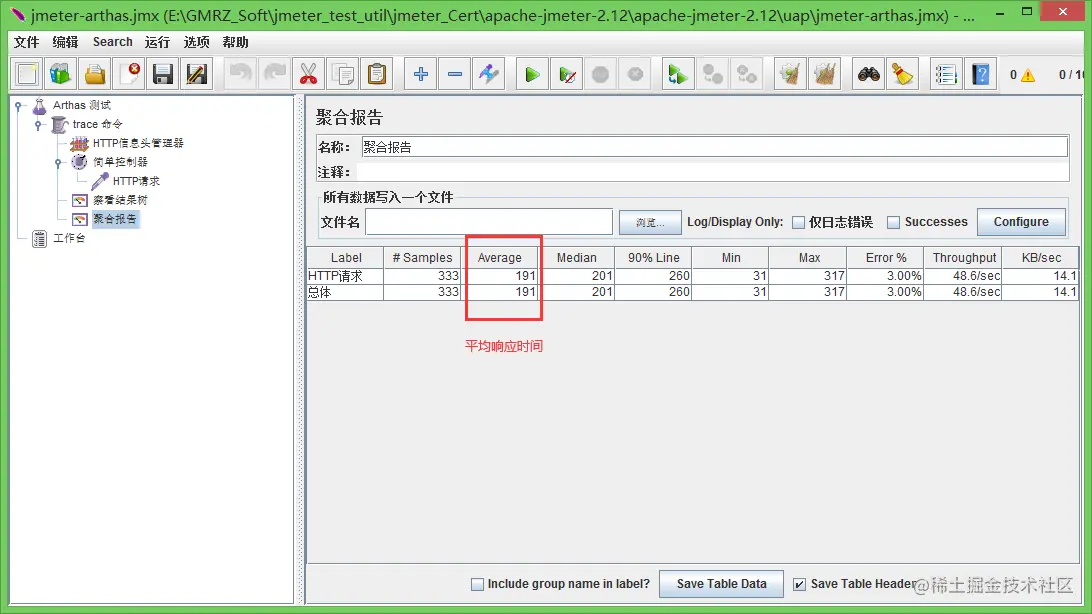The image size is (1092, 614).
Task: Open the 帮助 menu
Action: 235,42
